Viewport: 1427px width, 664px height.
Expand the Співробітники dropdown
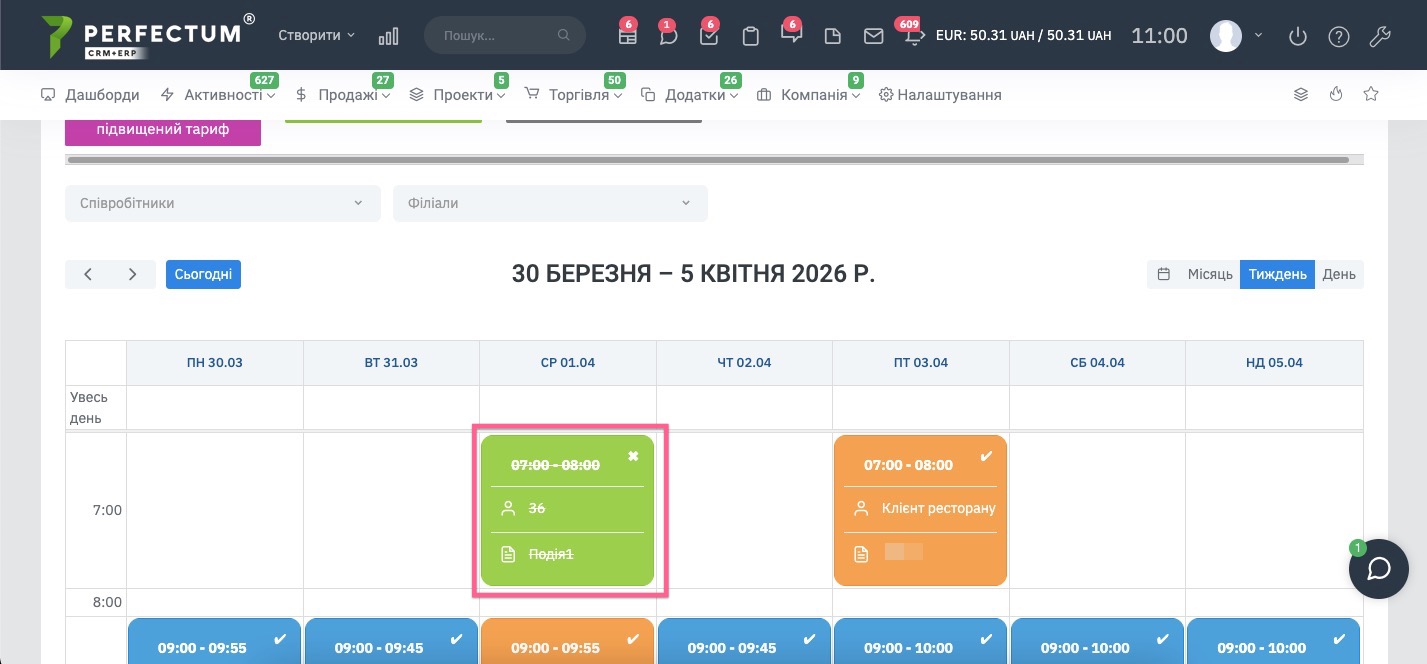(222, 203)
